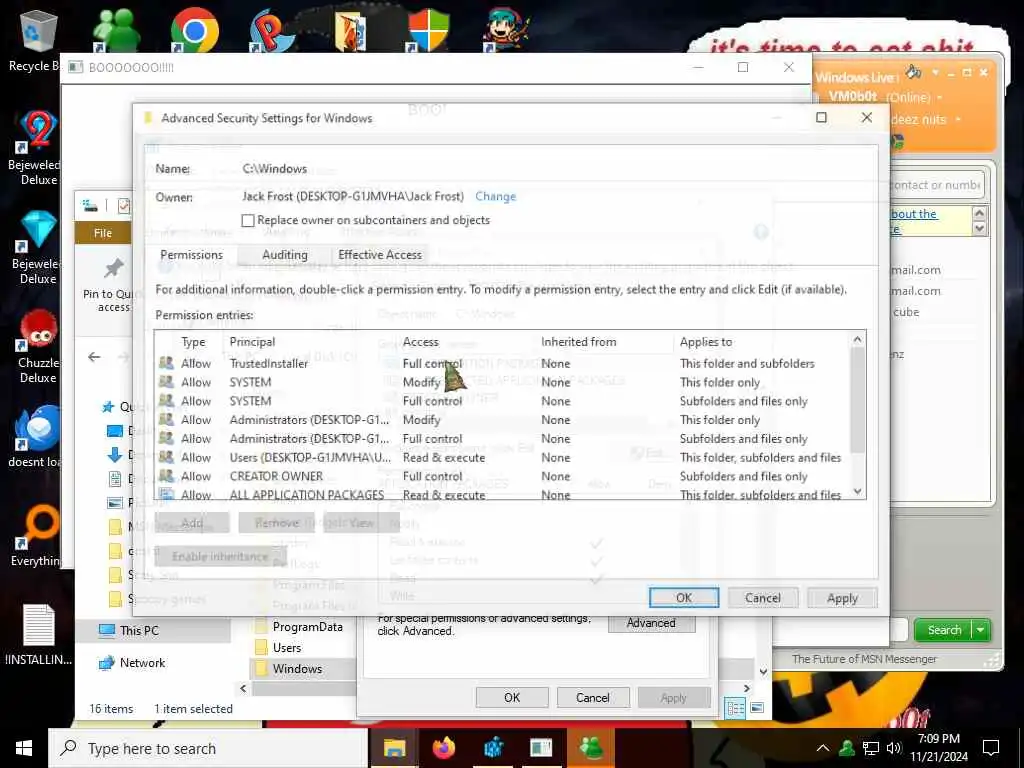Switch to the Permissions tab
This screenshot has width=1024, height=768.
(191, 255)
